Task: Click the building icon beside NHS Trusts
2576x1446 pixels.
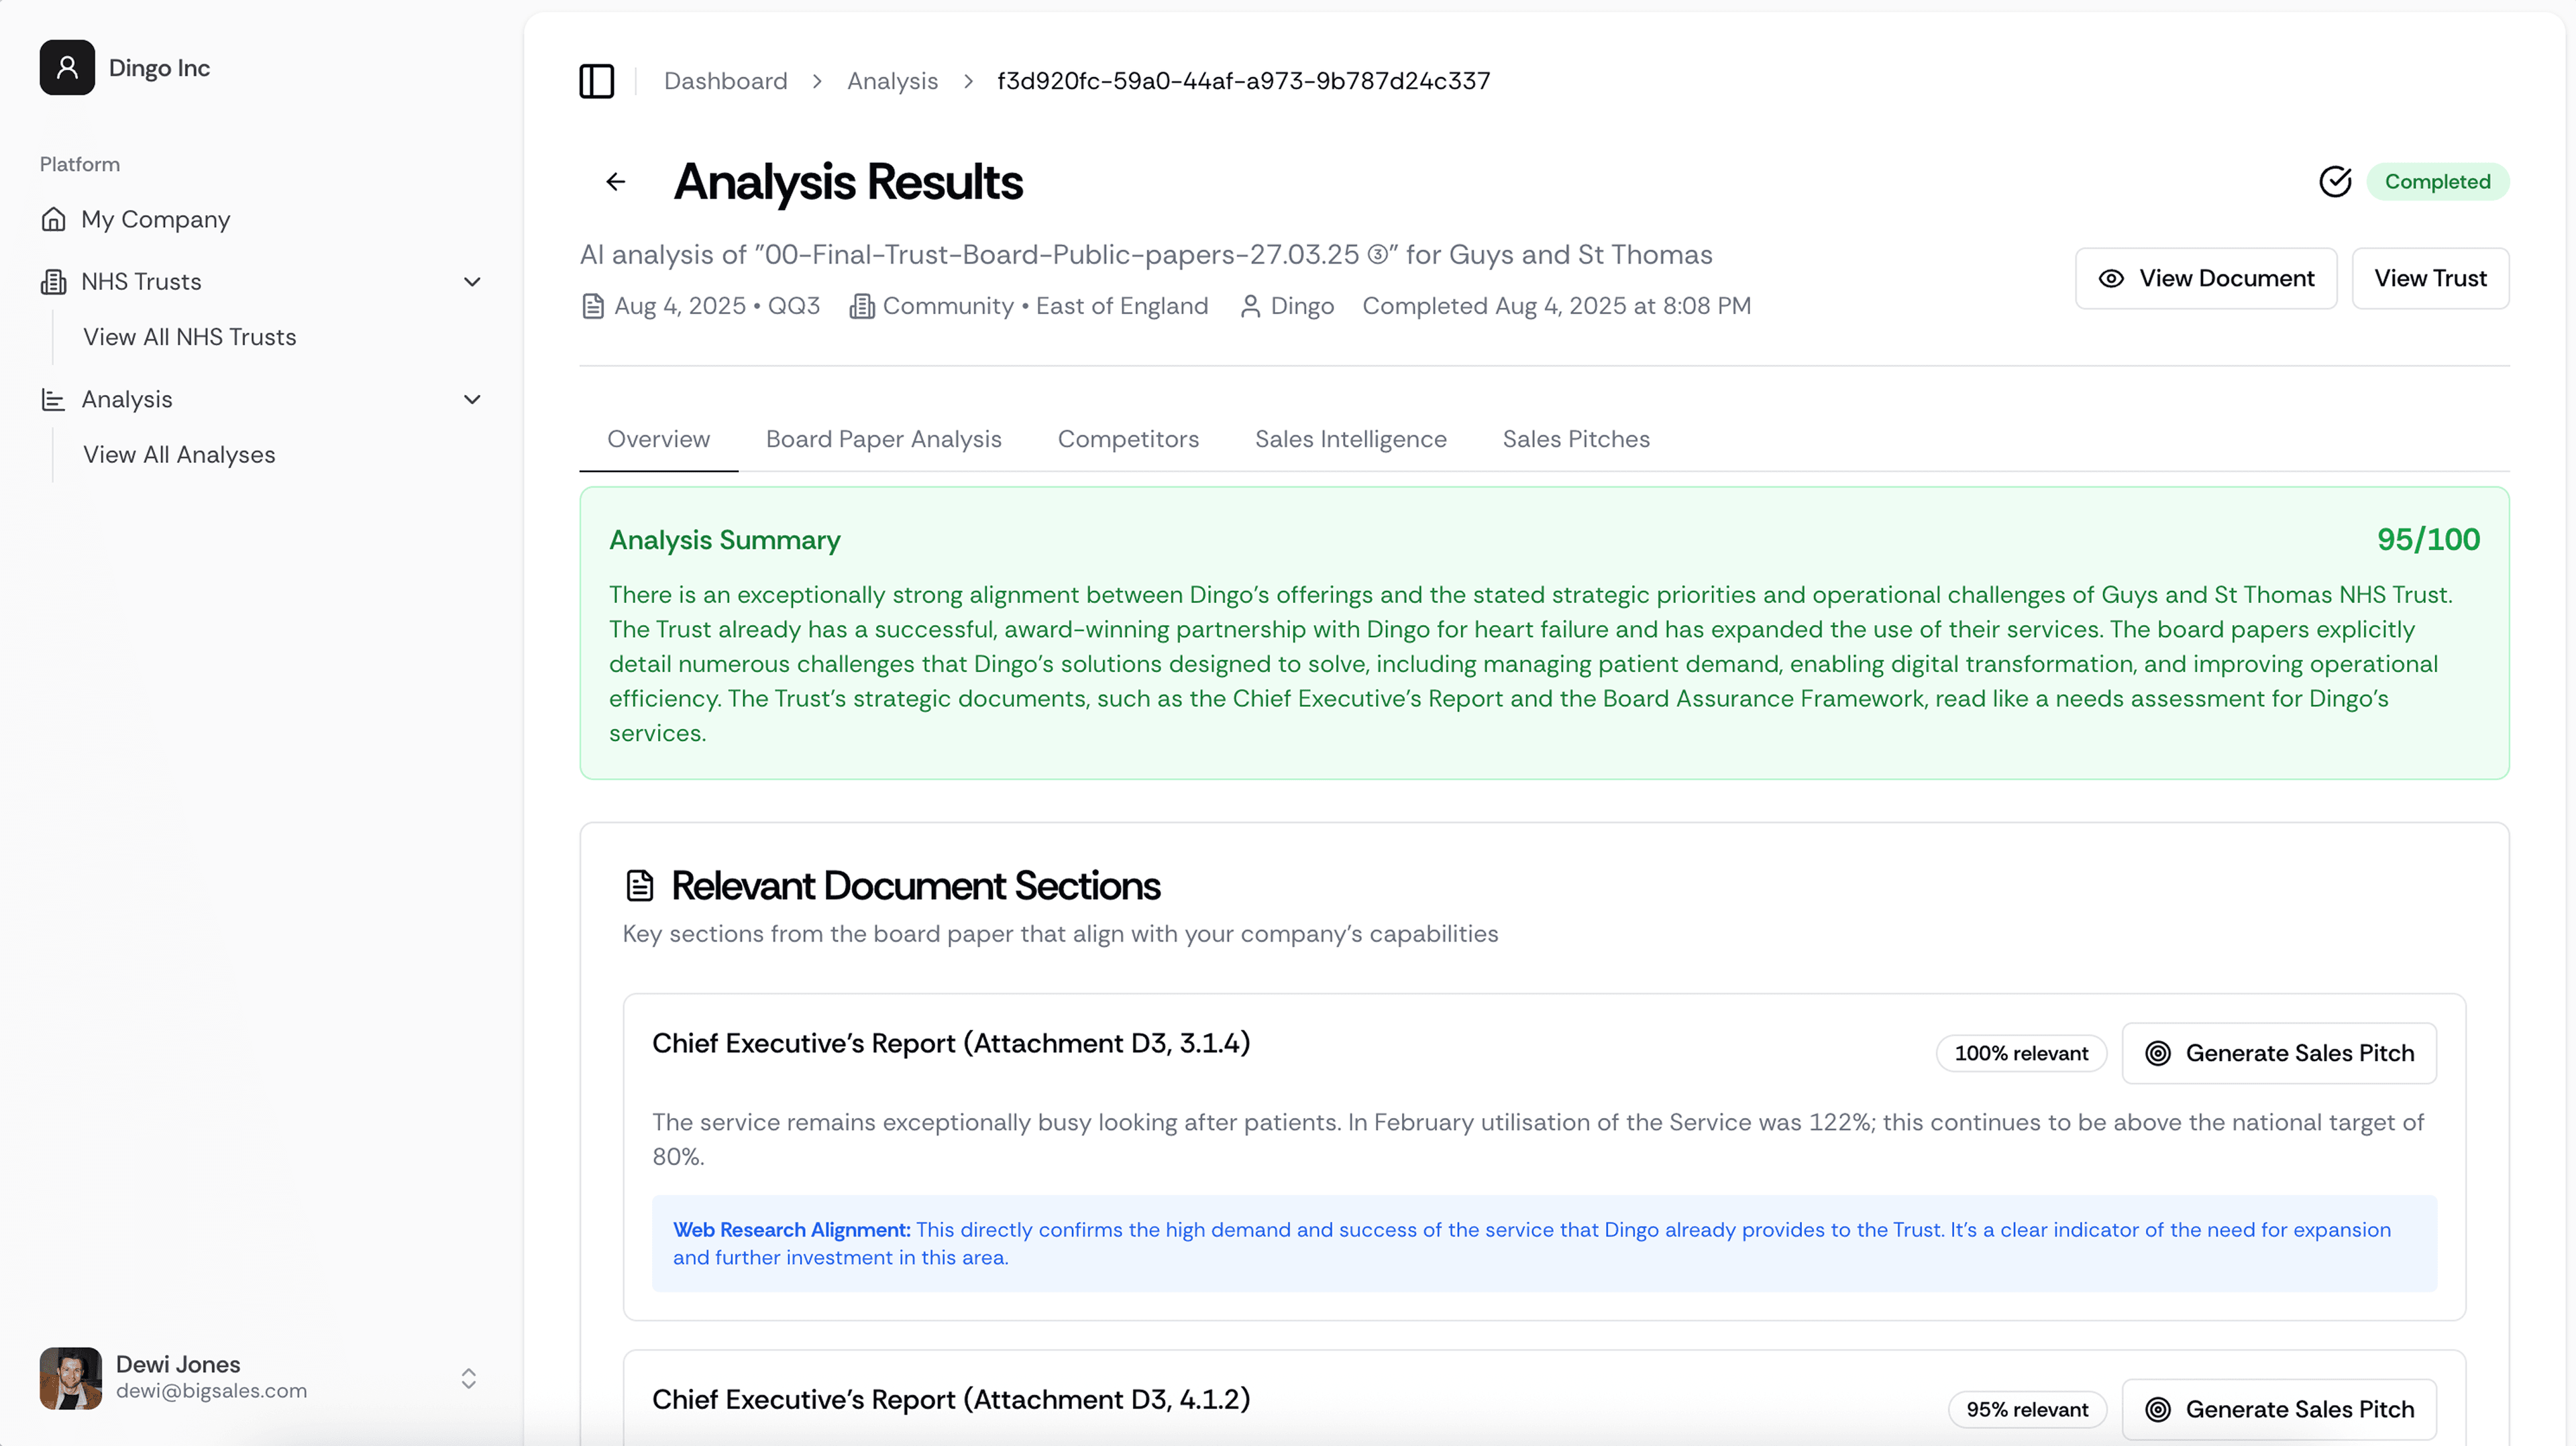Action: click(53, 281)
